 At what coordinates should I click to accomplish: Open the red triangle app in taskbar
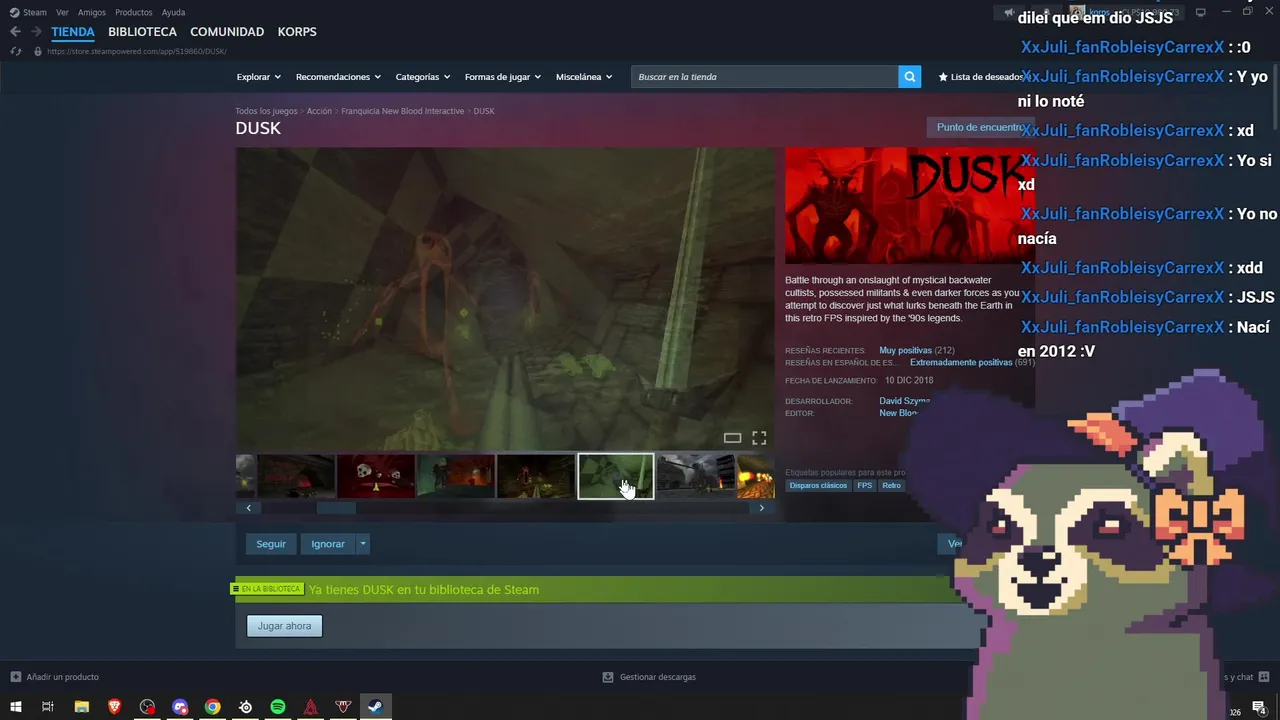tap(311, 707)
